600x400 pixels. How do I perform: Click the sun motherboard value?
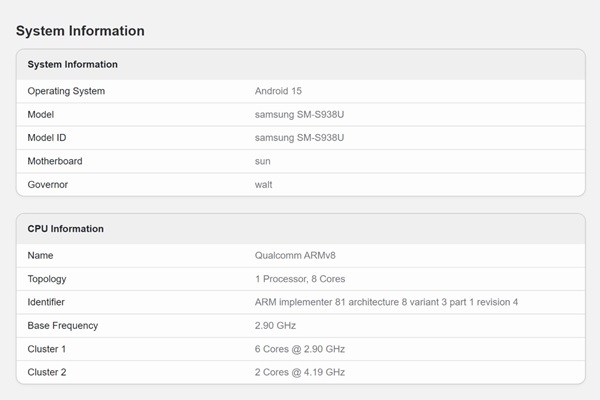[x=263, y=161]
